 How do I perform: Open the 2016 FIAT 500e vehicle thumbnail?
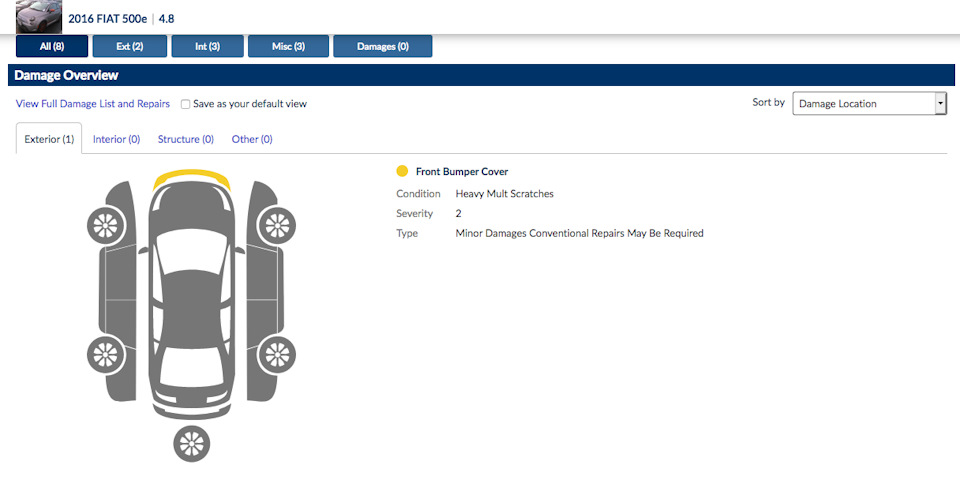point(39,17)
